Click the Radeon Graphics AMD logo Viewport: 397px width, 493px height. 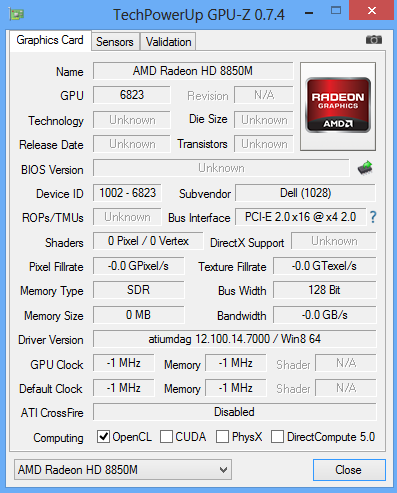(338, 106)
